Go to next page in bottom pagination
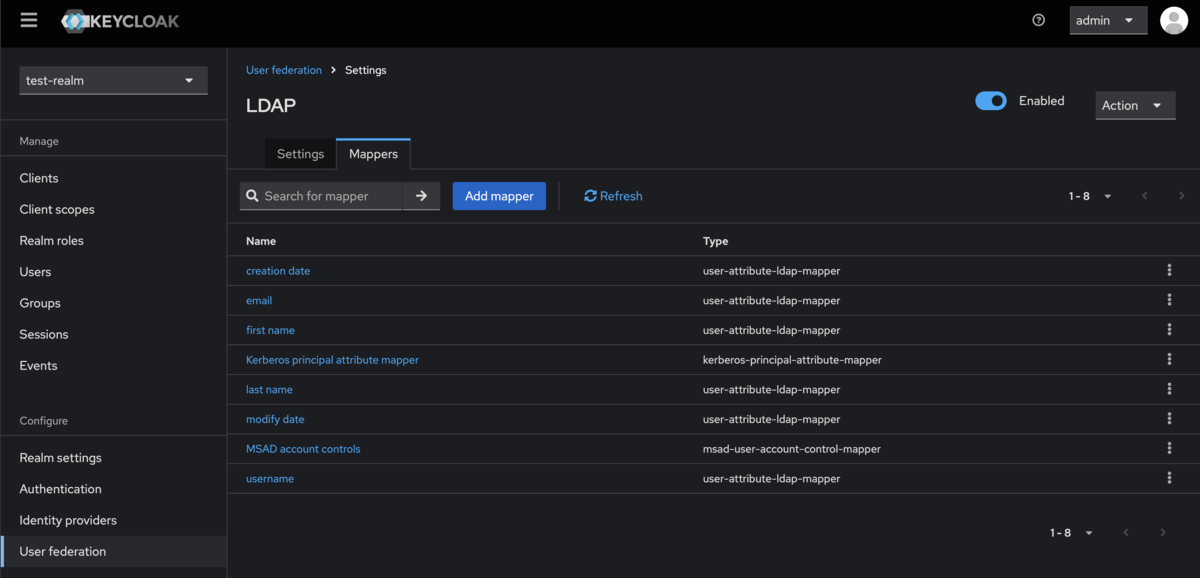Viewport: 1200px width, 578px height. pos(1162,533)
